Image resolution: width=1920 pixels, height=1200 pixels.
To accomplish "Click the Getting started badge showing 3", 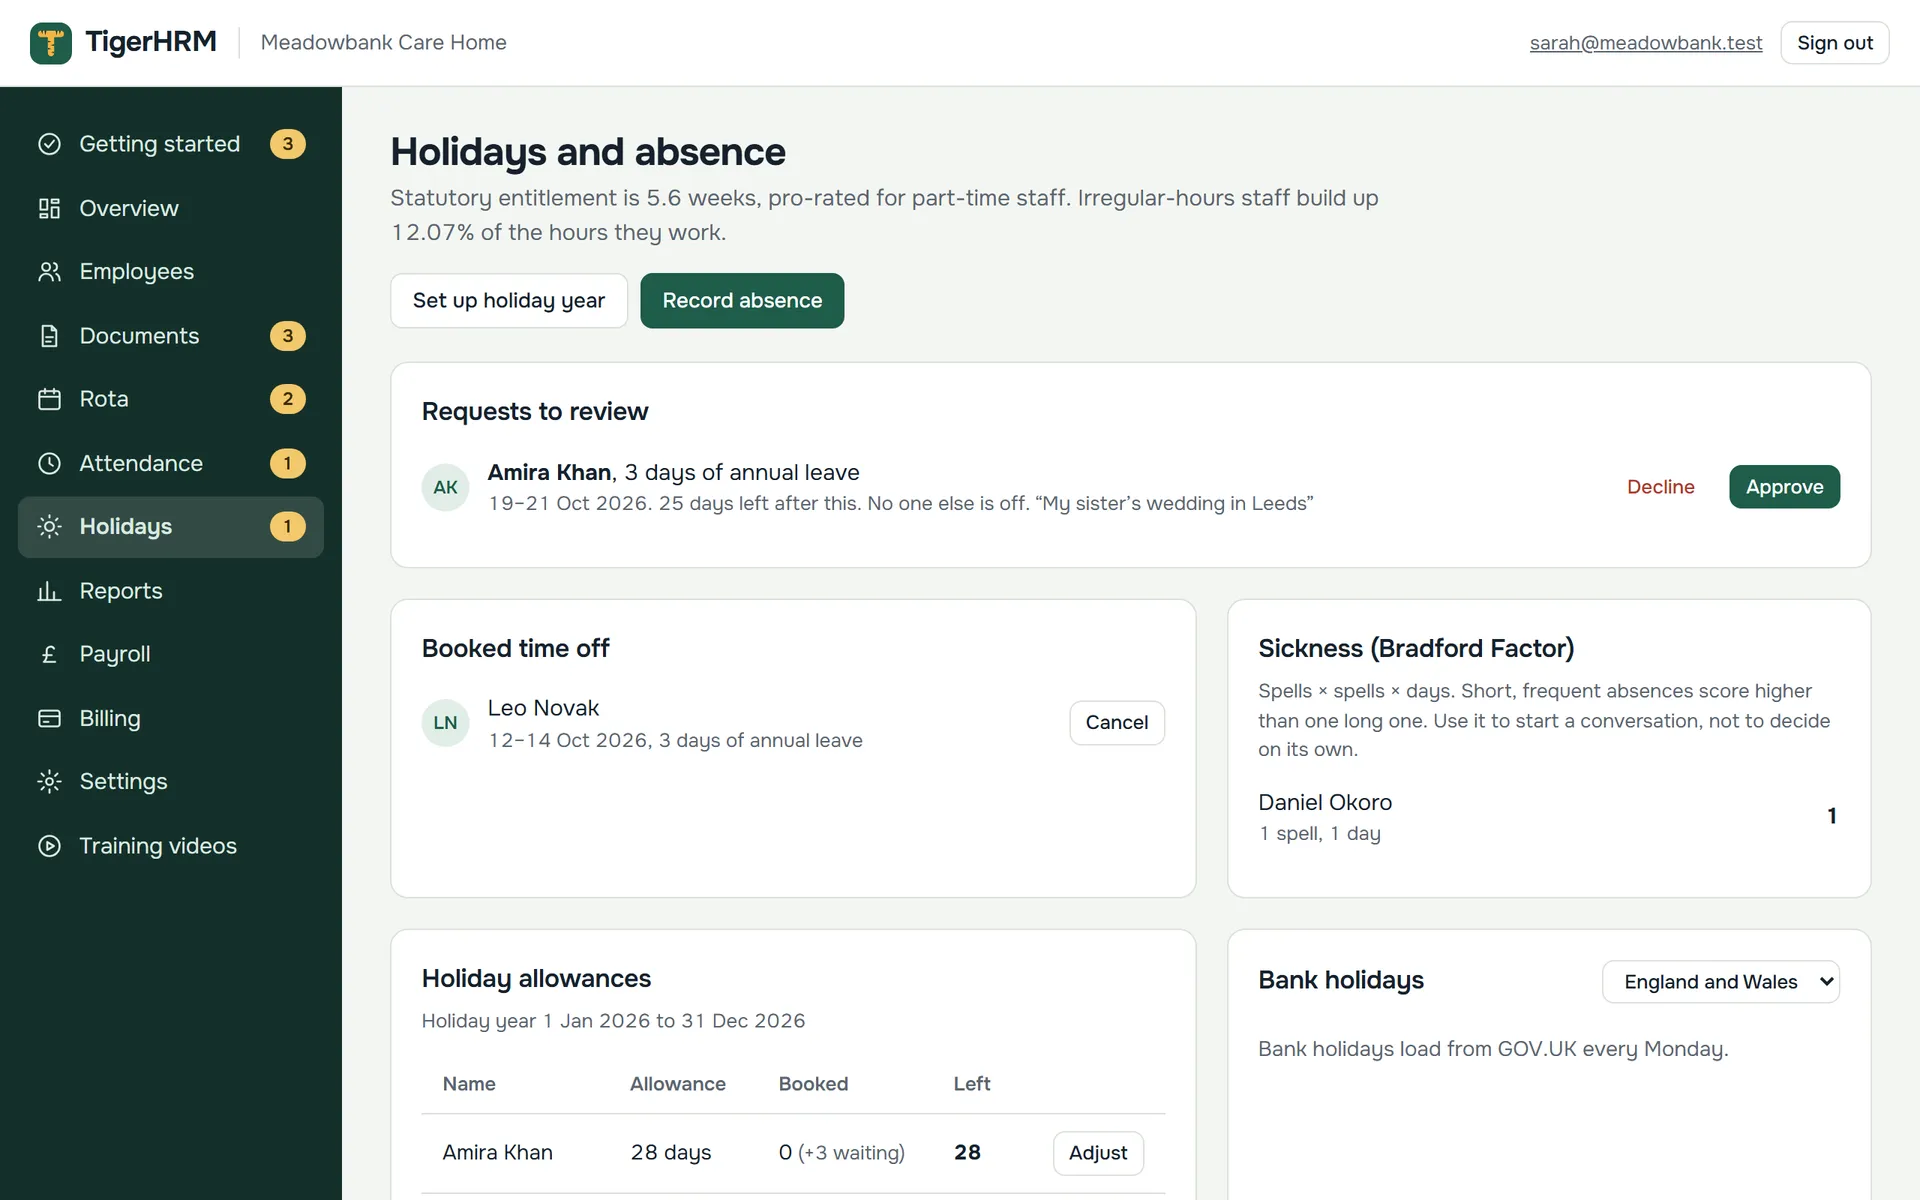I will [x=288, y=144].
